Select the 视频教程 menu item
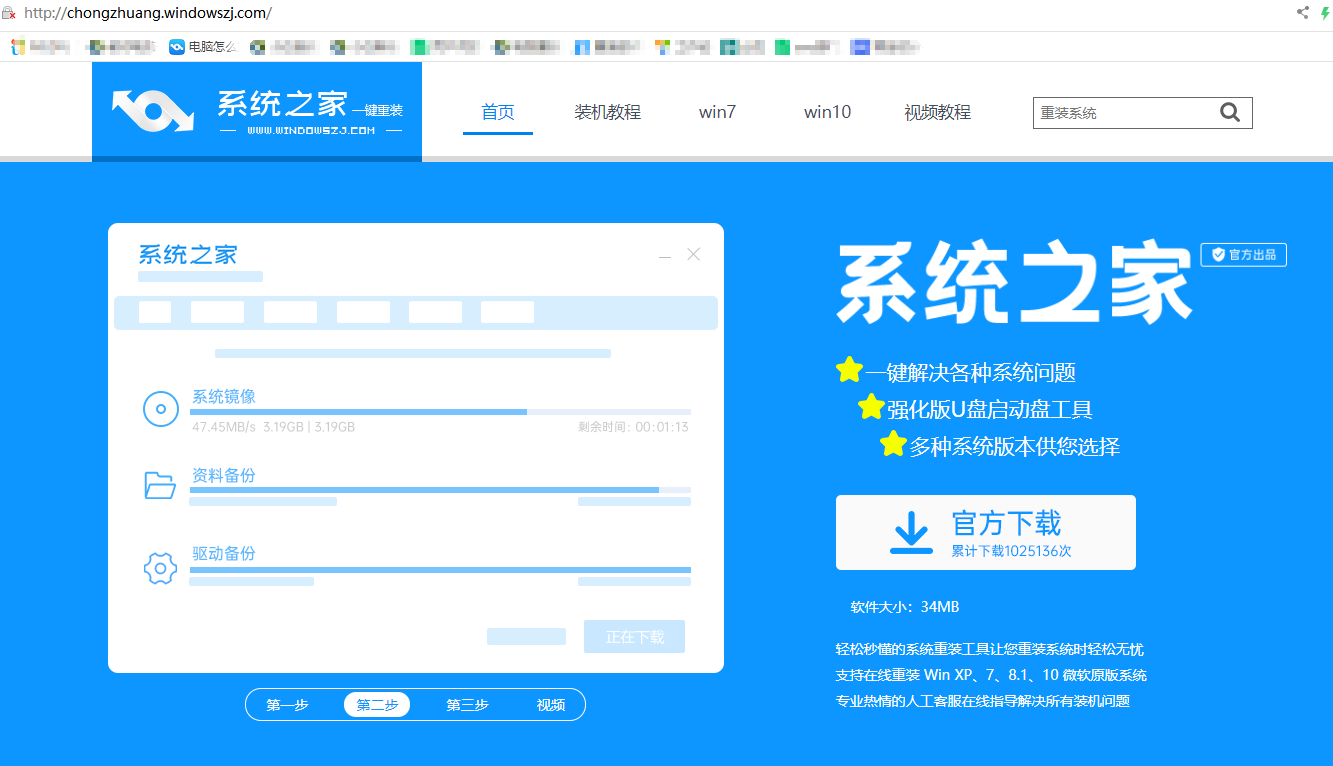Screen dimensions: 1333x766 click(x=936, y=112)
